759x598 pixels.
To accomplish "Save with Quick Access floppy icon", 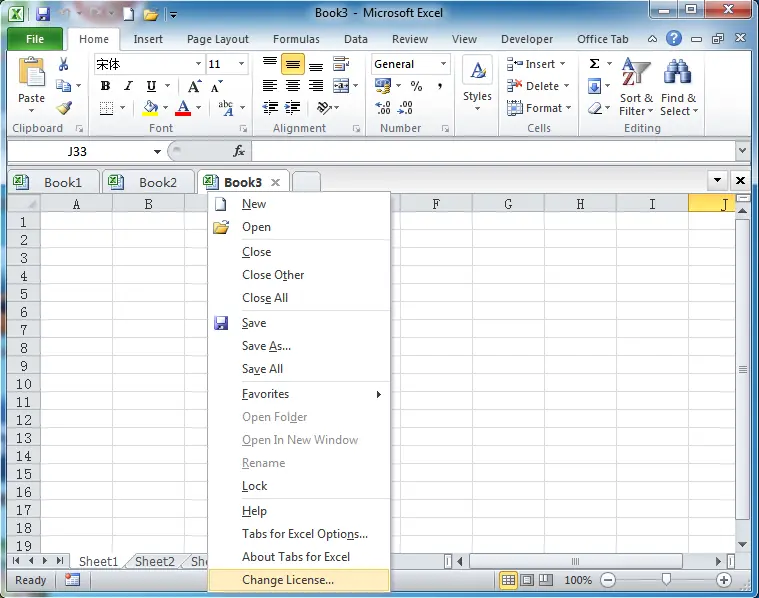I will point(43,14).
